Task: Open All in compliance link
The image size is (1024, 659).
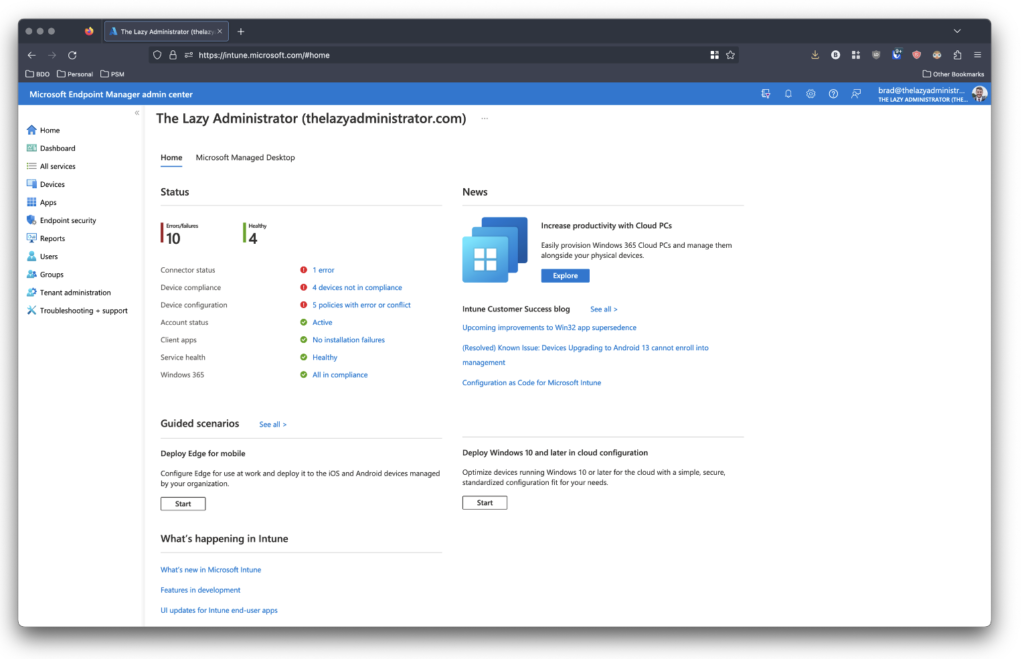Action: (340, 375)
